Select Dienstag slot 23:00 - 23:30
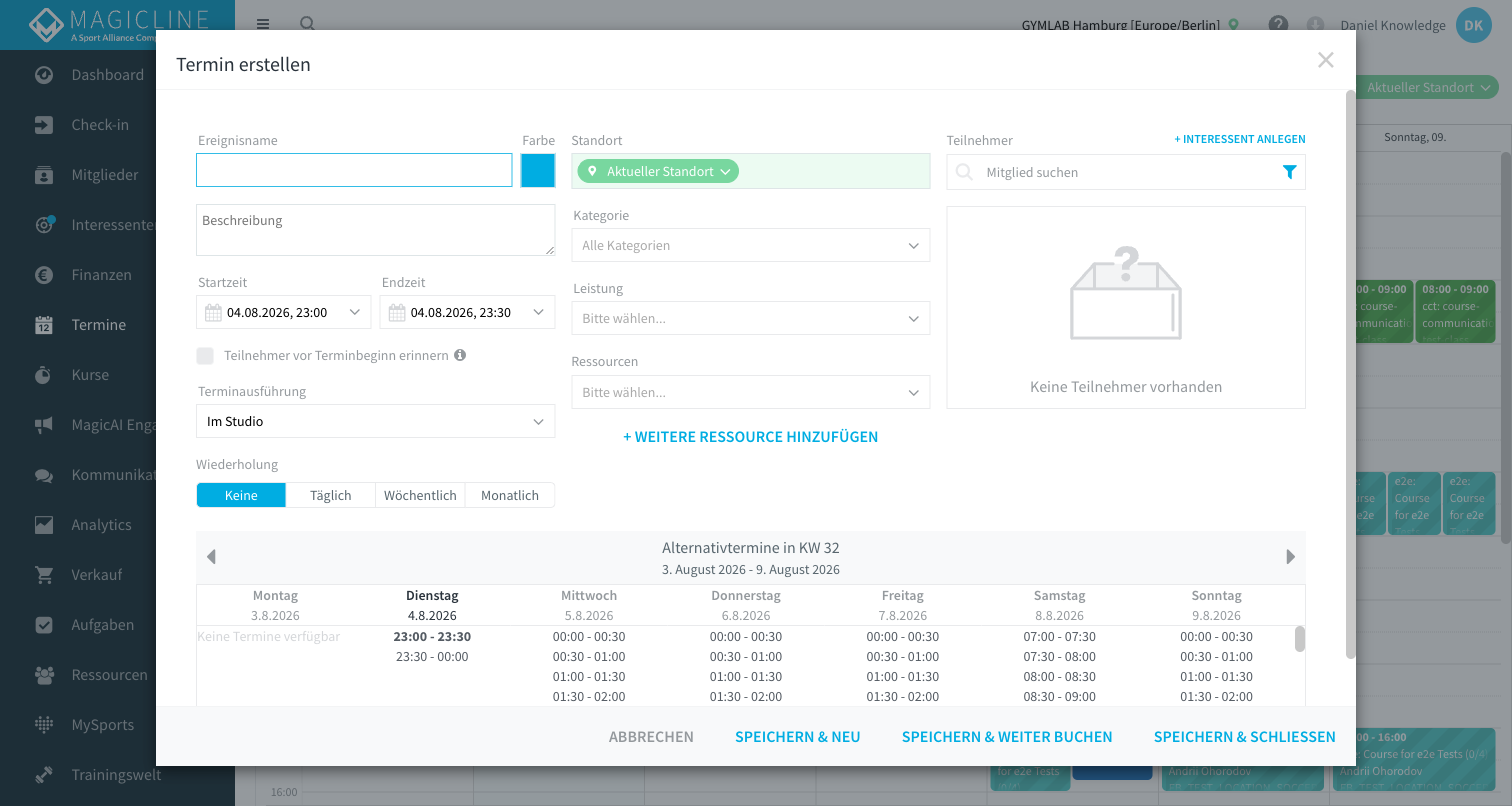Image resolution: width=1512 pixels, height=806 pixels. tap(432, 637)
